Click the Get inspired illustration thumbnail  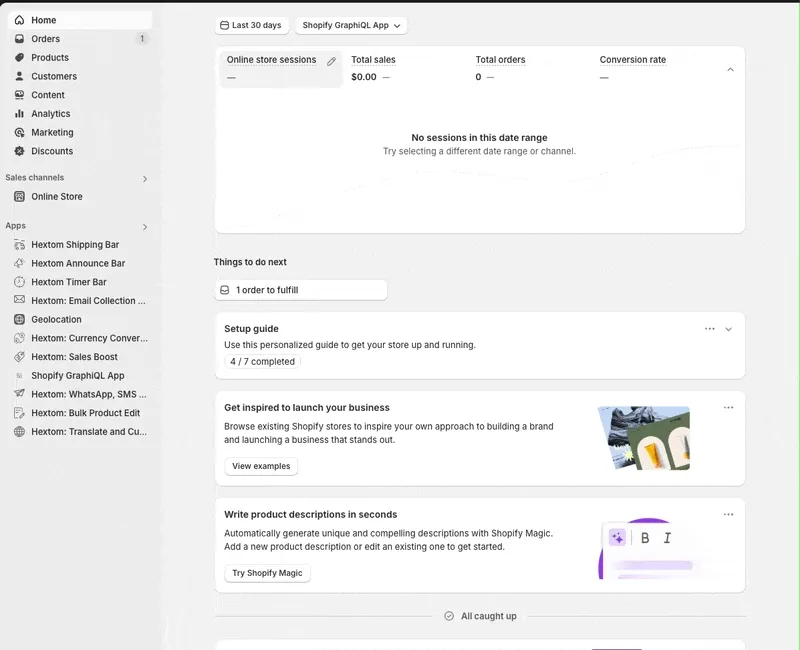point(644,438)
